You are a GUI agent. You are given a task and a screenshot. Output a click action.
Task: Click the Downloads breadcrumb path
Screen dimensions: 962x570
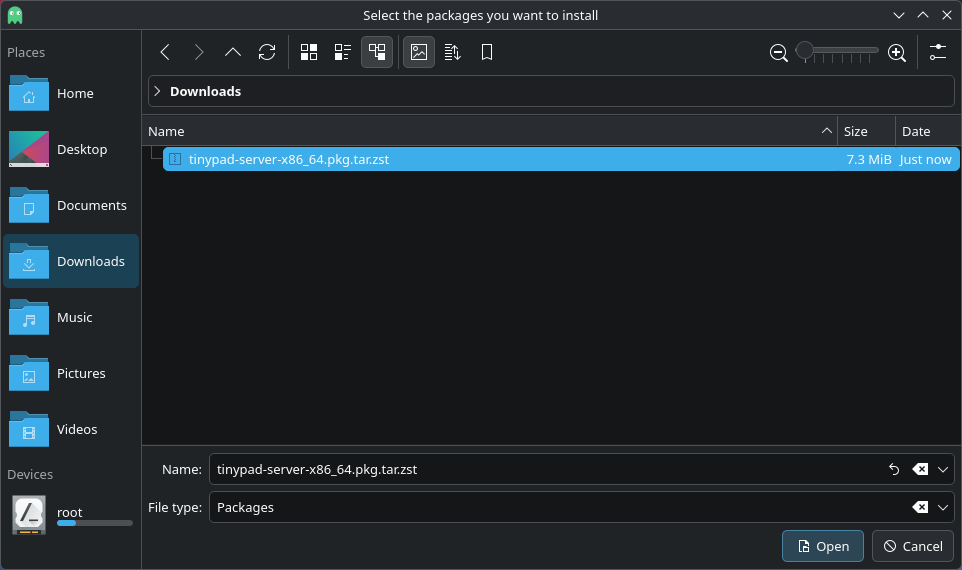tap(206, 91)
